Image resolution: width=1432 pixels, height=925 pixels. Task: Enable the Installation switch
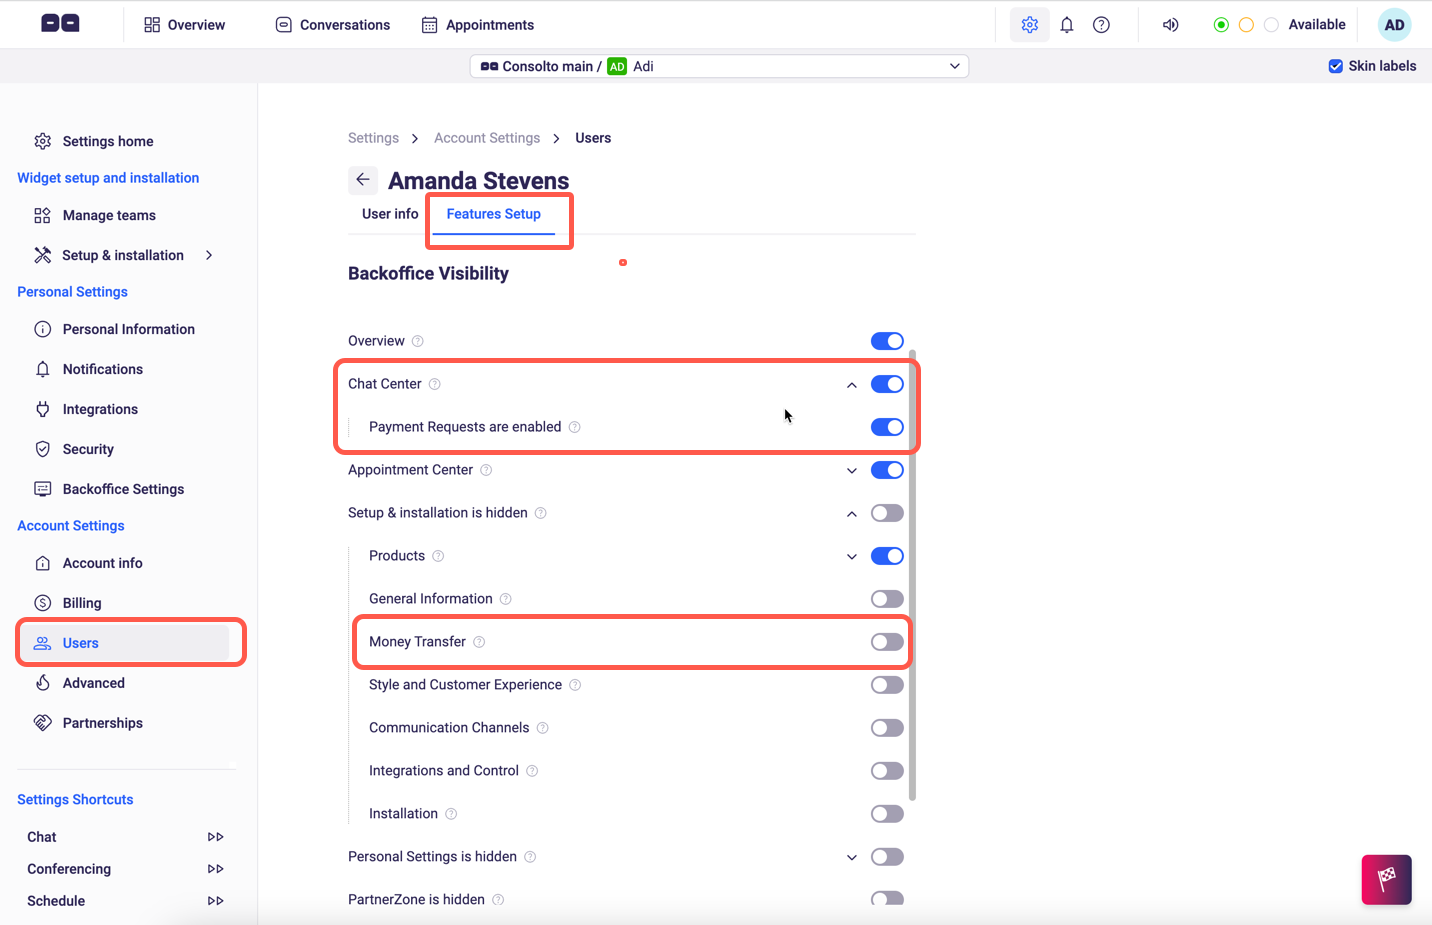pos(887,814)
